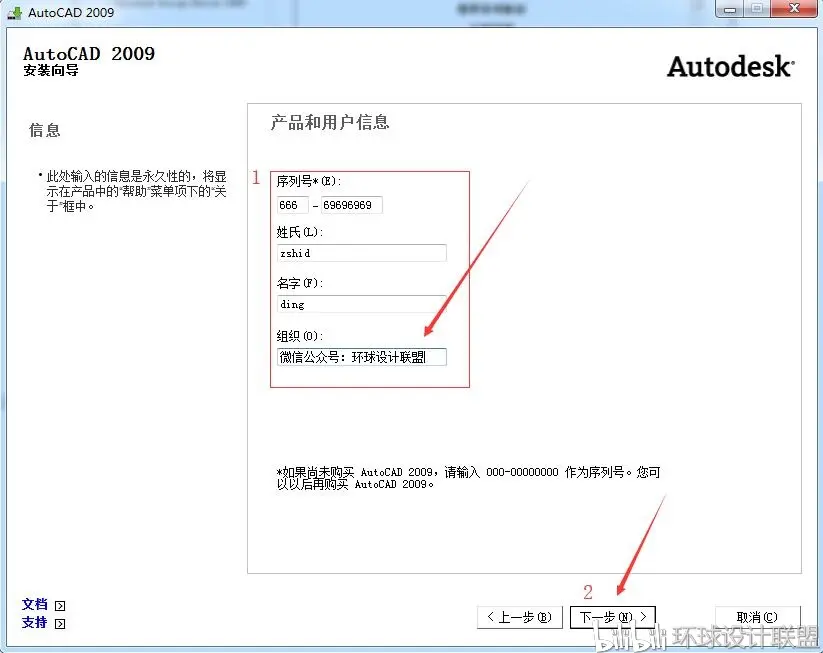Click the 信息 sidebar heading
Viewport: 823px width, 653px height.
45,130
